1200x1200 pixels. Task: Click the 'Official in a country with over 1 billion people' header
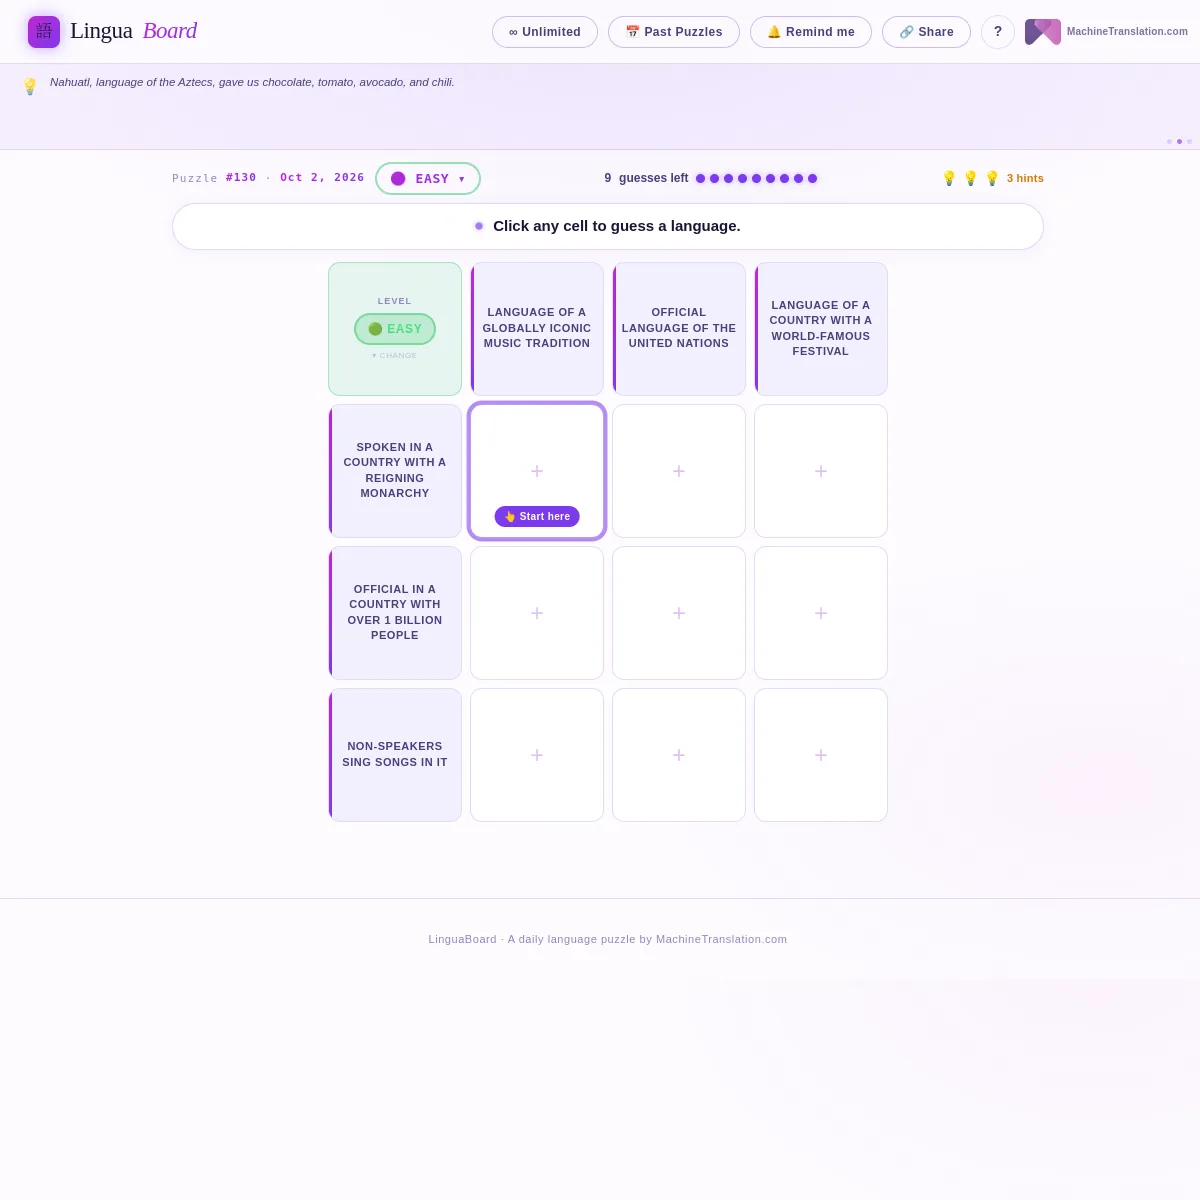coord(395,613)
